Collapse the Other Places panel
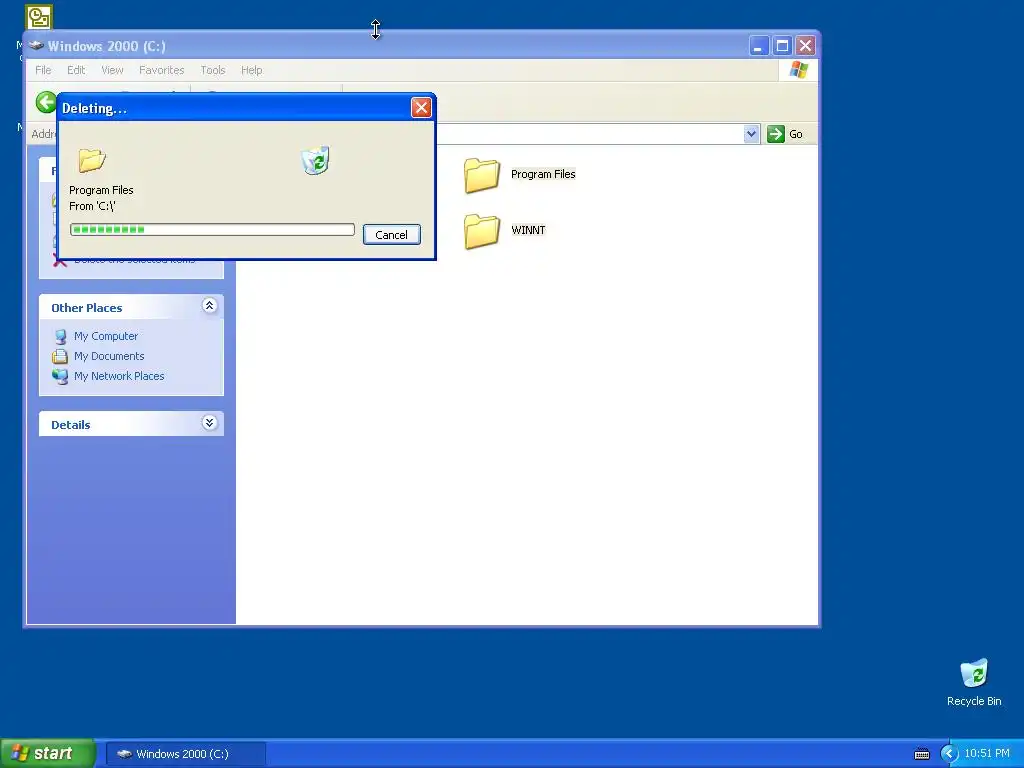This screenshot has height=768, width=1024. point(210,306)
